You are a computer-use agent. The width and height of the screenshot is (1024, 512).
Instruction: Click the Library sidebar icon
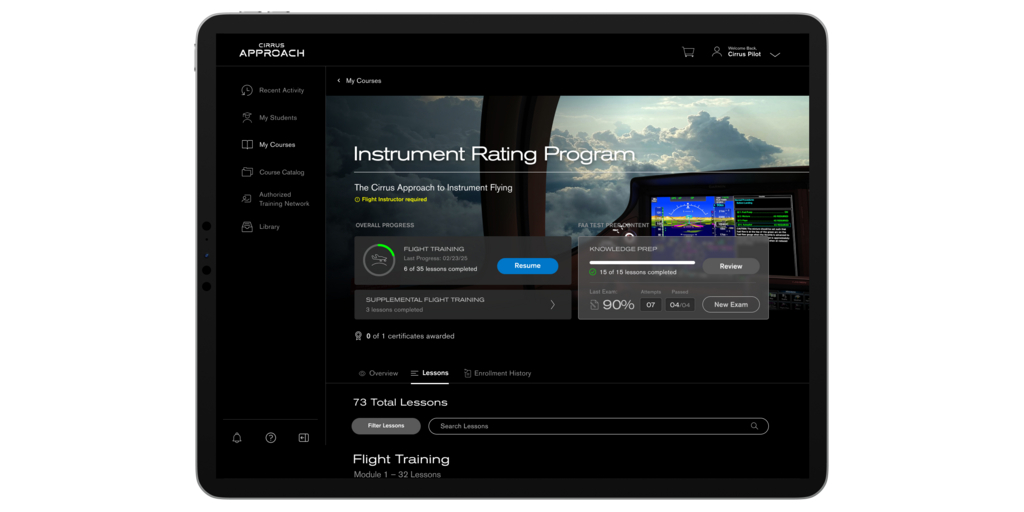point(247,227)
